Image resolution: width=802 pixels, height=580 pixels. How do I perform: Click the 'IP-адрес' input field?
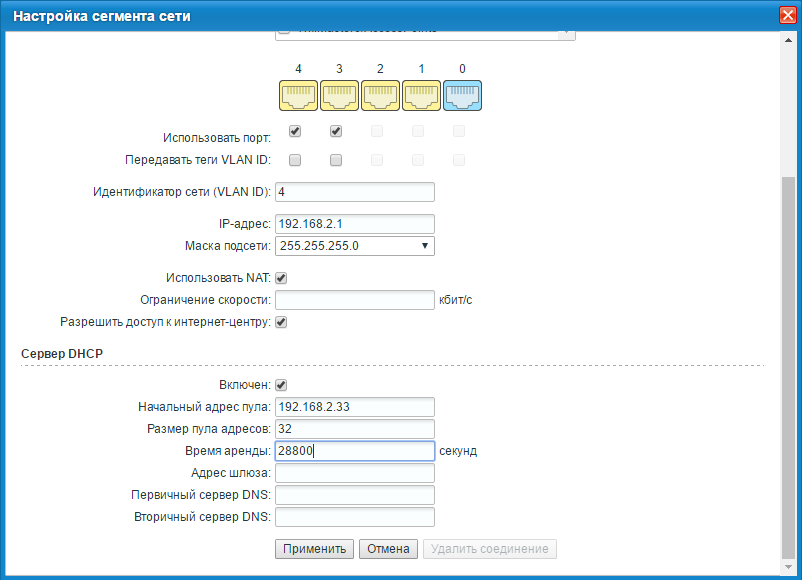[x=354, y=224]
